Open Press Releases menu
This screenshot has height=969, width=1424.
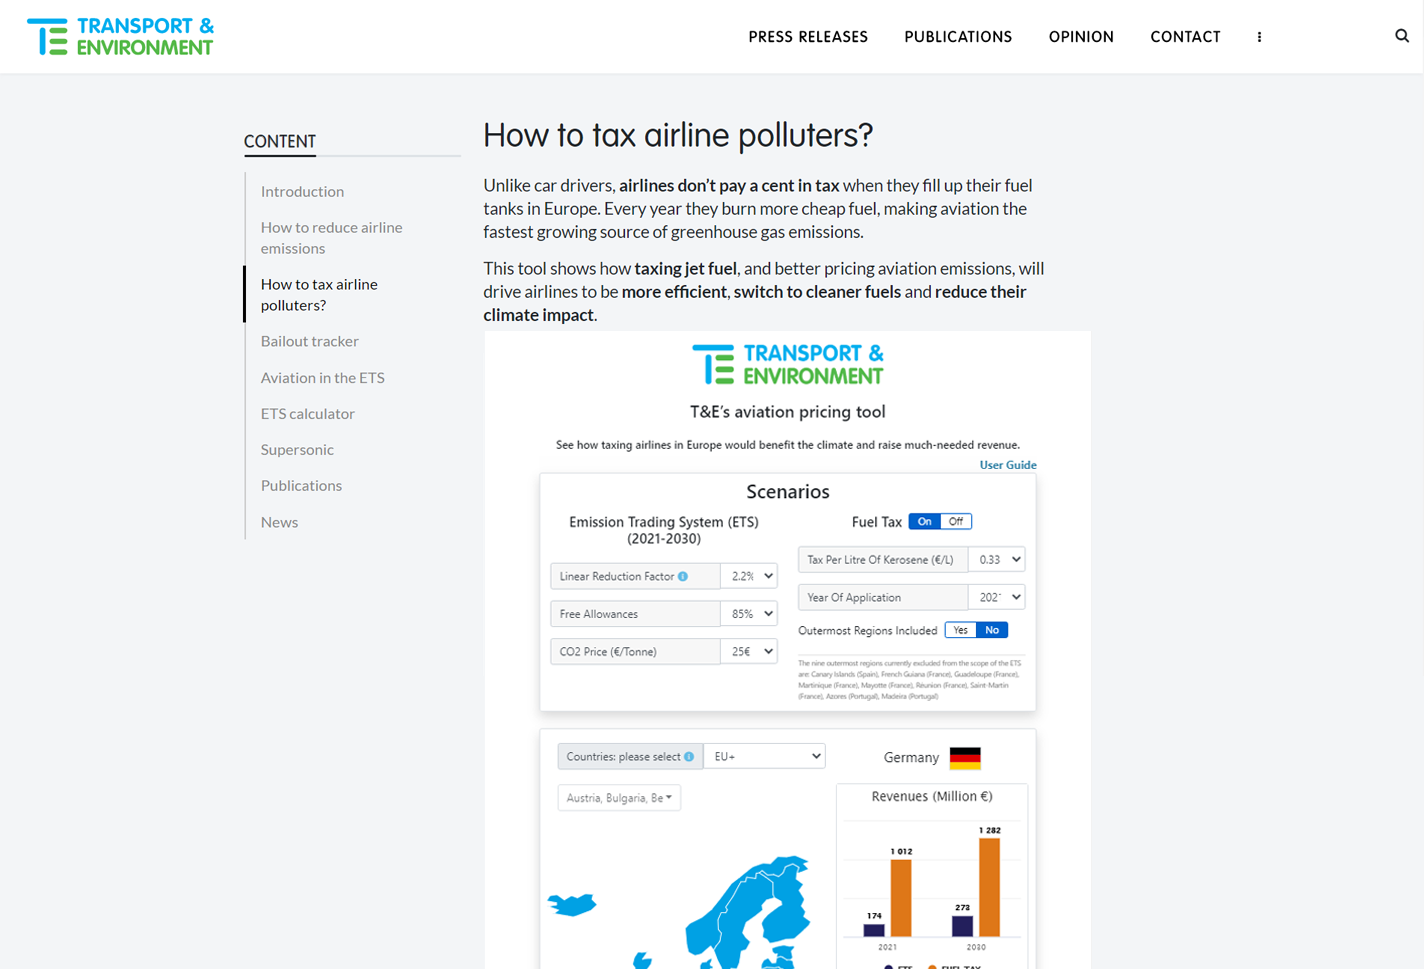click(808, 37)
